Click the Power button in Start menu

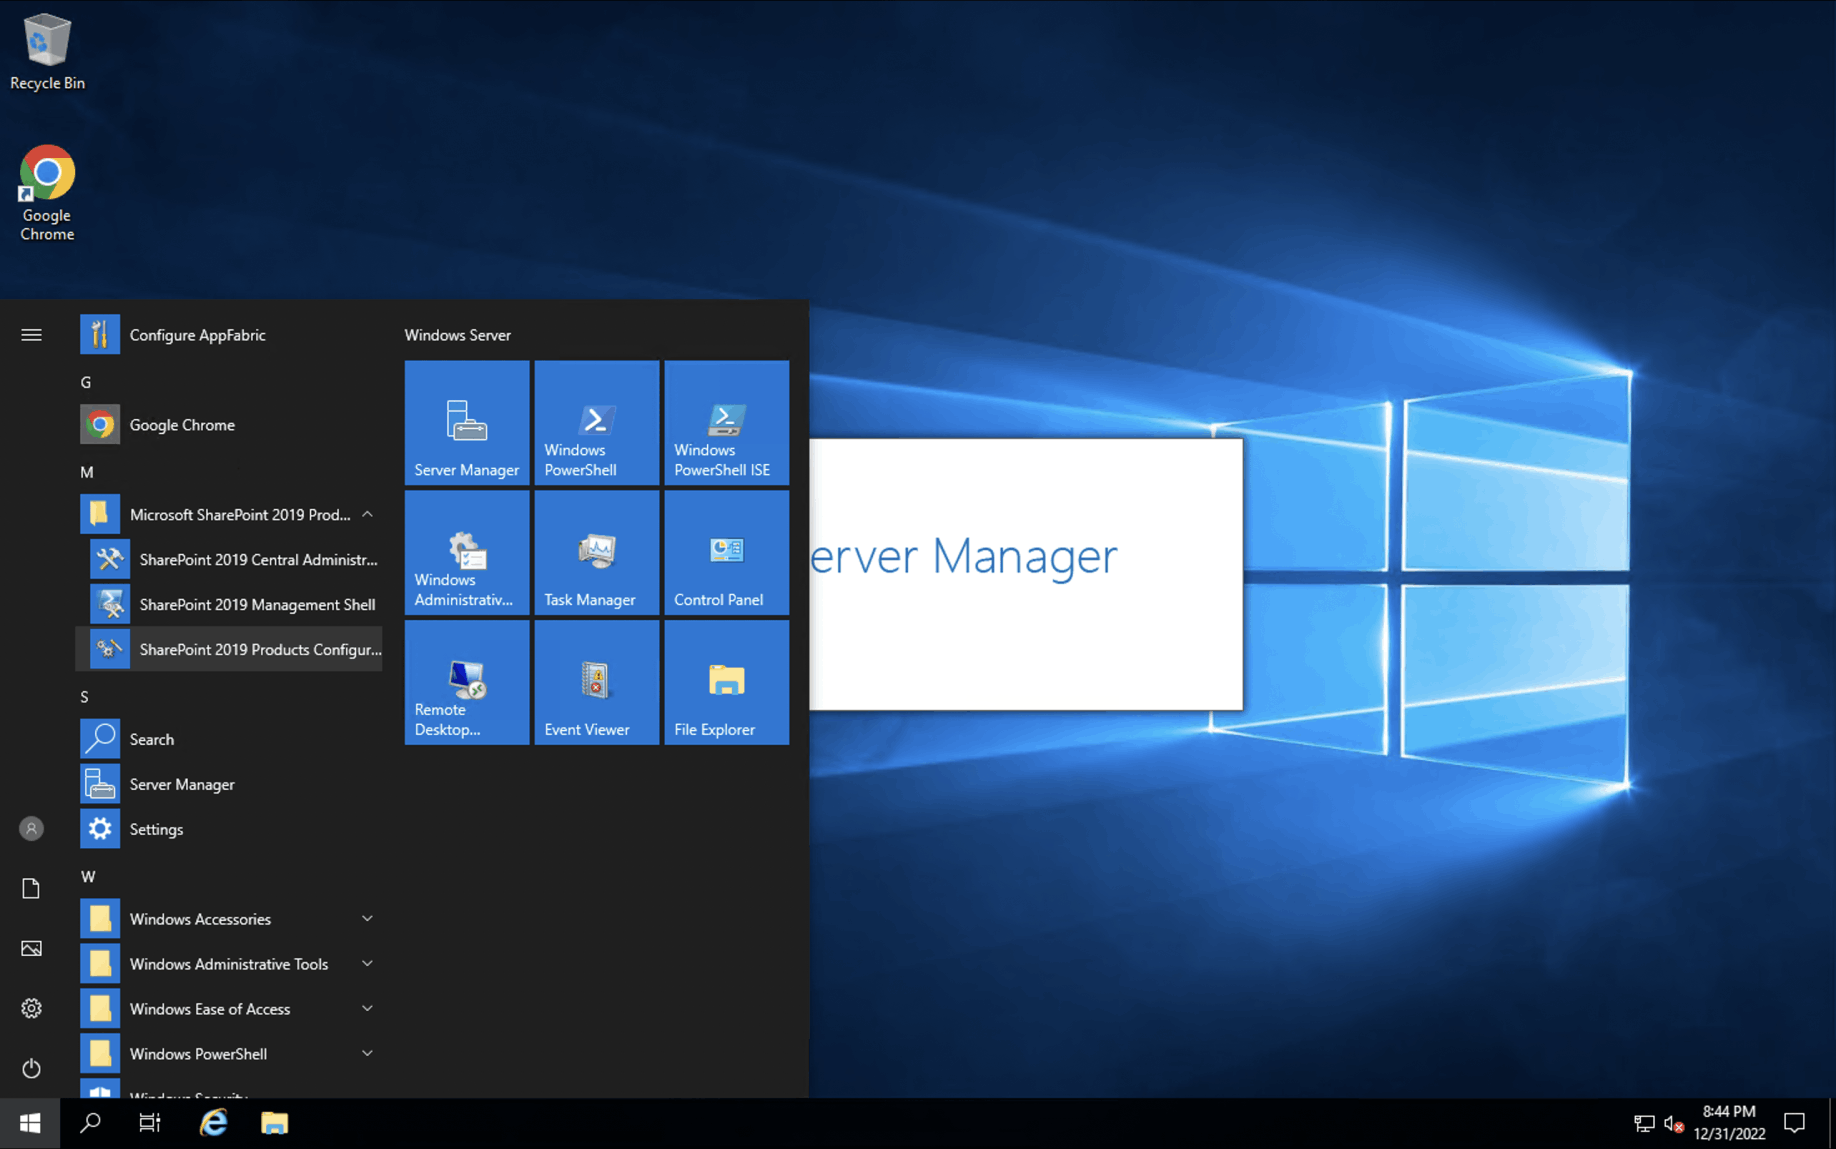point(31,1069)
